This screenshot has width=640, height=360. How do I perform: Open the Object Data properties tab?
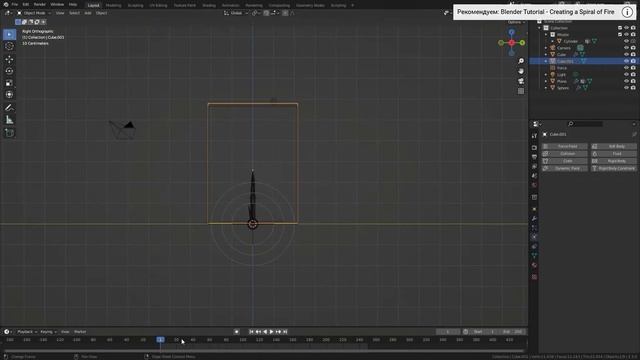coord(534,256)
